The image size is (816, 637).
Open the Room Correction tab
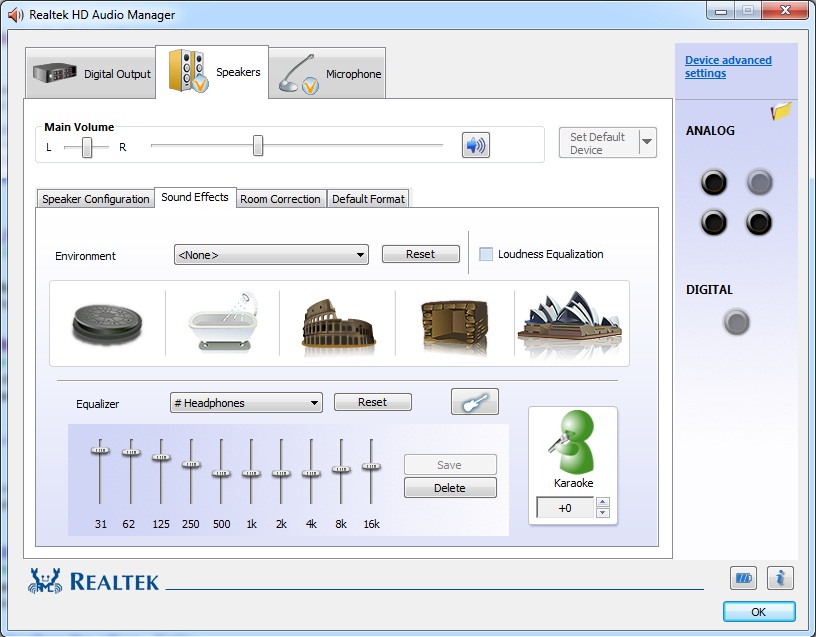click(x=280, y=199)
